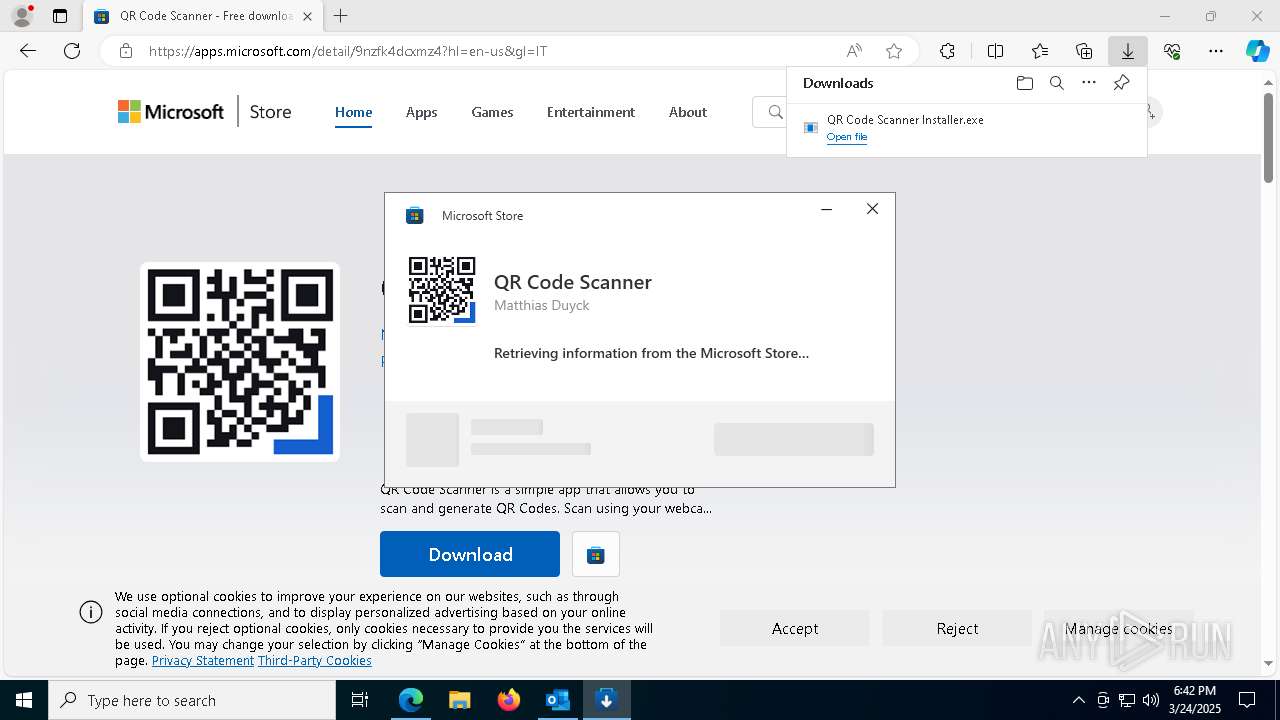1280x720 pixels.
Task: Open the volume control in tray
Action: point(1150,700)
